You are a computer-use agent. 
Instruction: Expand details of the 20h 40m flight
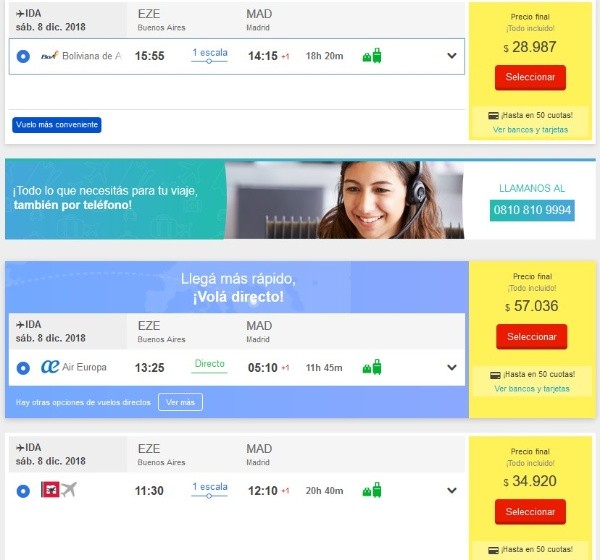click(452, 490)
